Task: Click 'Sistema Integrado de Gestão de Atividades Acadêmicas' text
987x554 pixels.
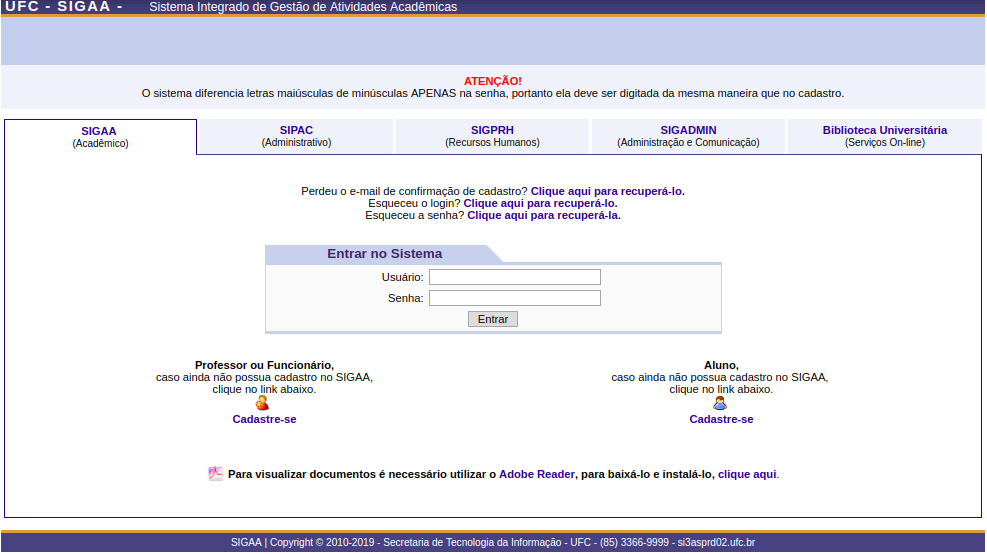Action: click(303, 7)
